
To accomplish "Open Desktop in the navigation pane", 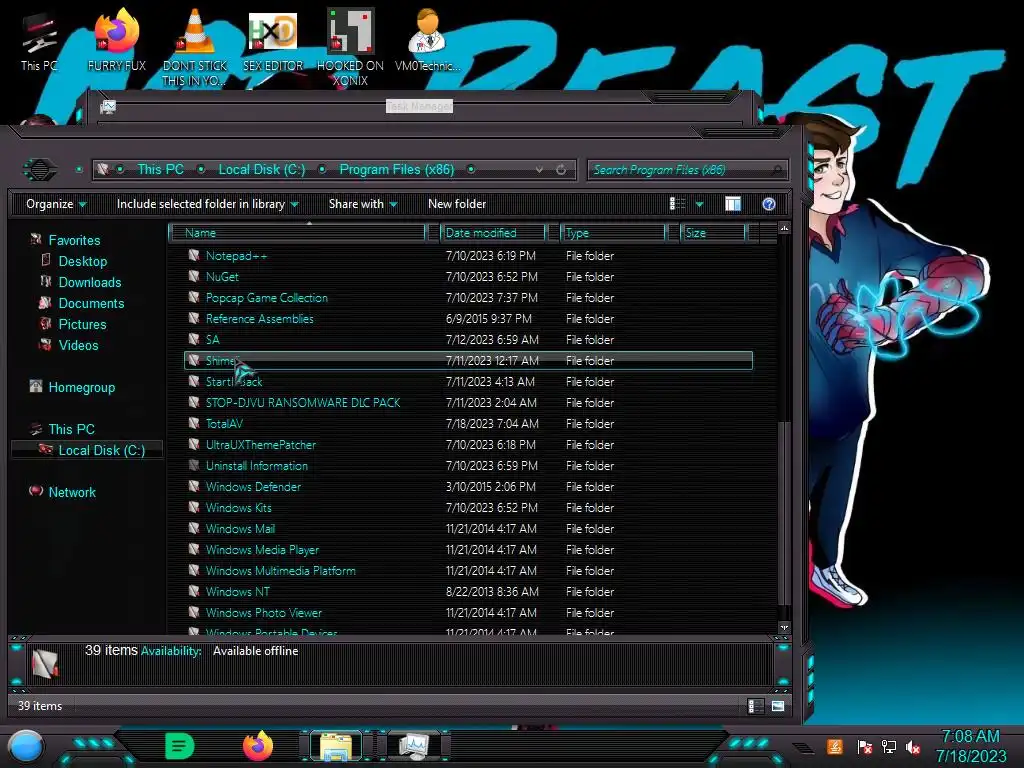I will [x=83, y=261].
